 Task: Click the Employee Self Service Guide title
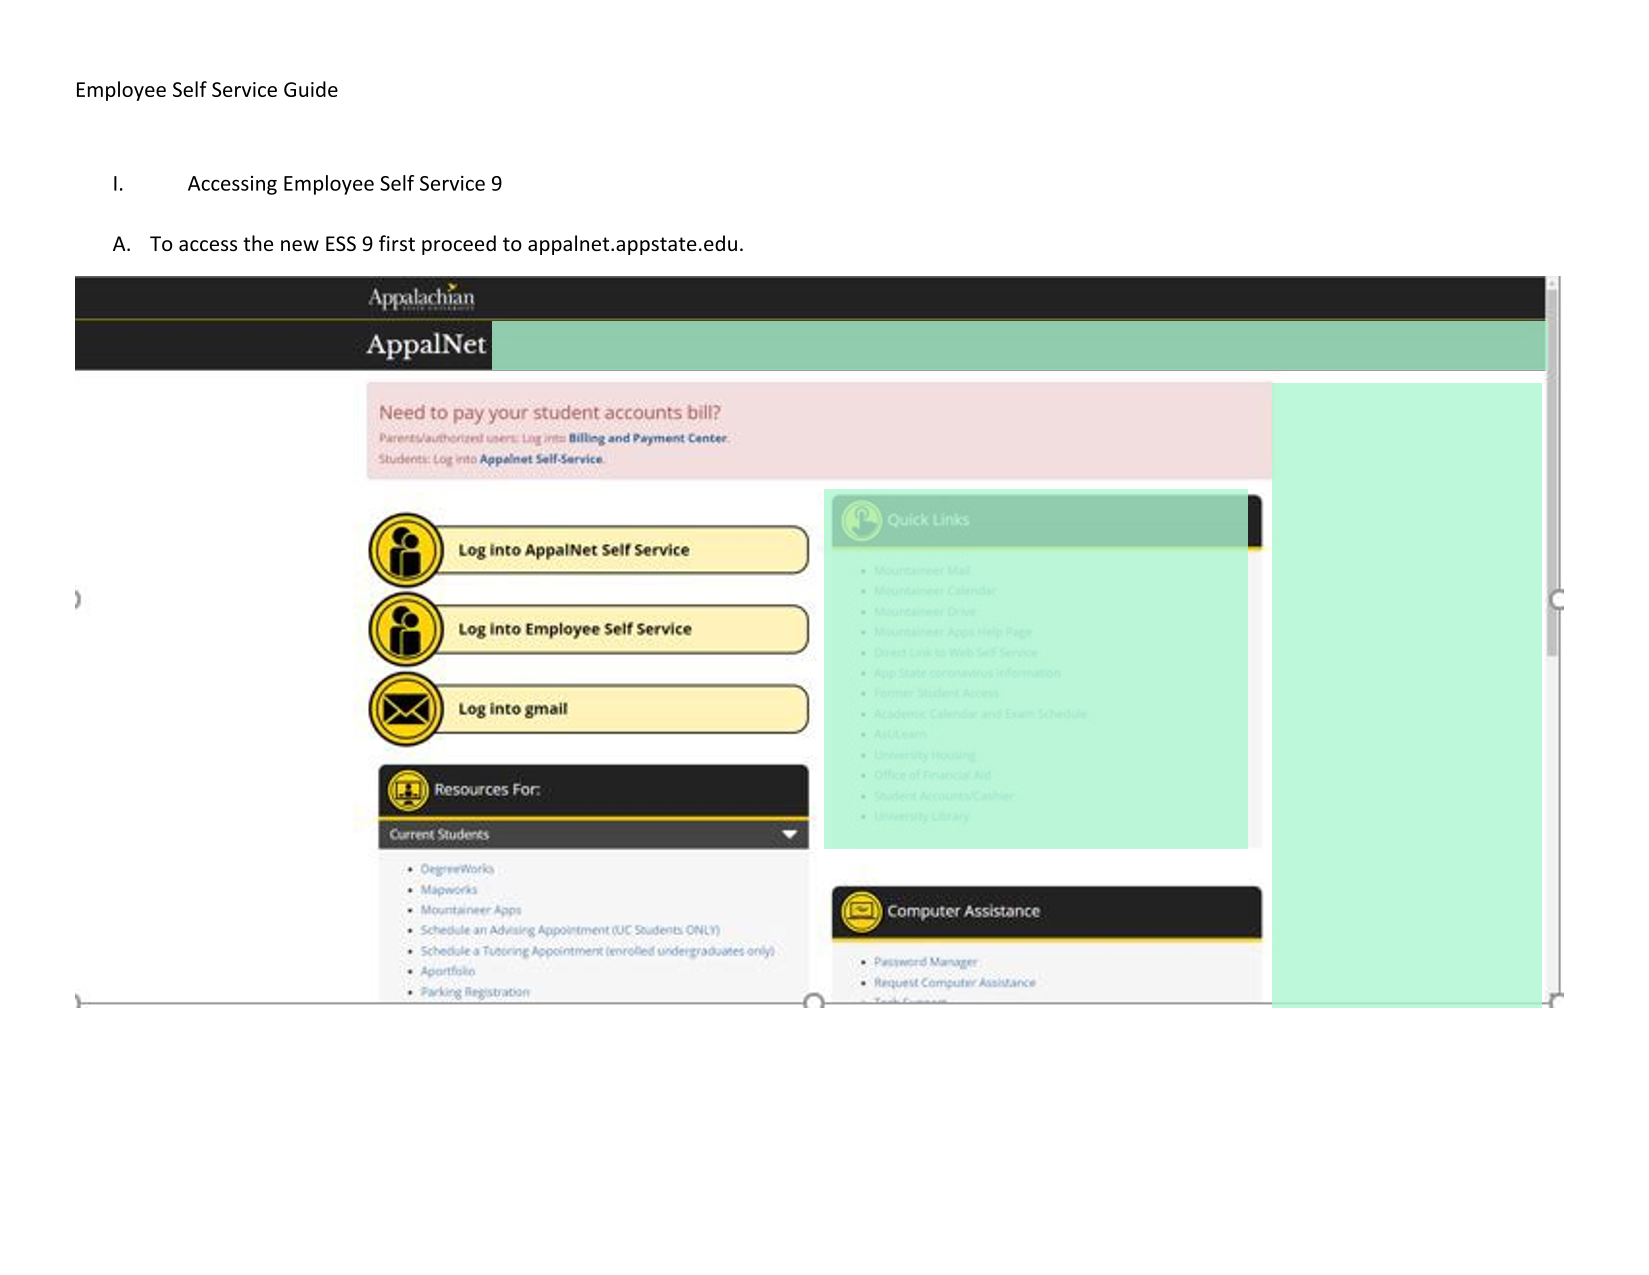pos(207,90)
